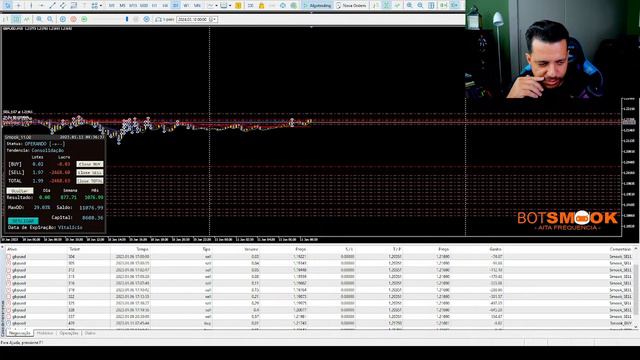Screen dimensions: 640x360
Task: Switch chart to H4 timeframe
Action: click(x=165, y=5)
